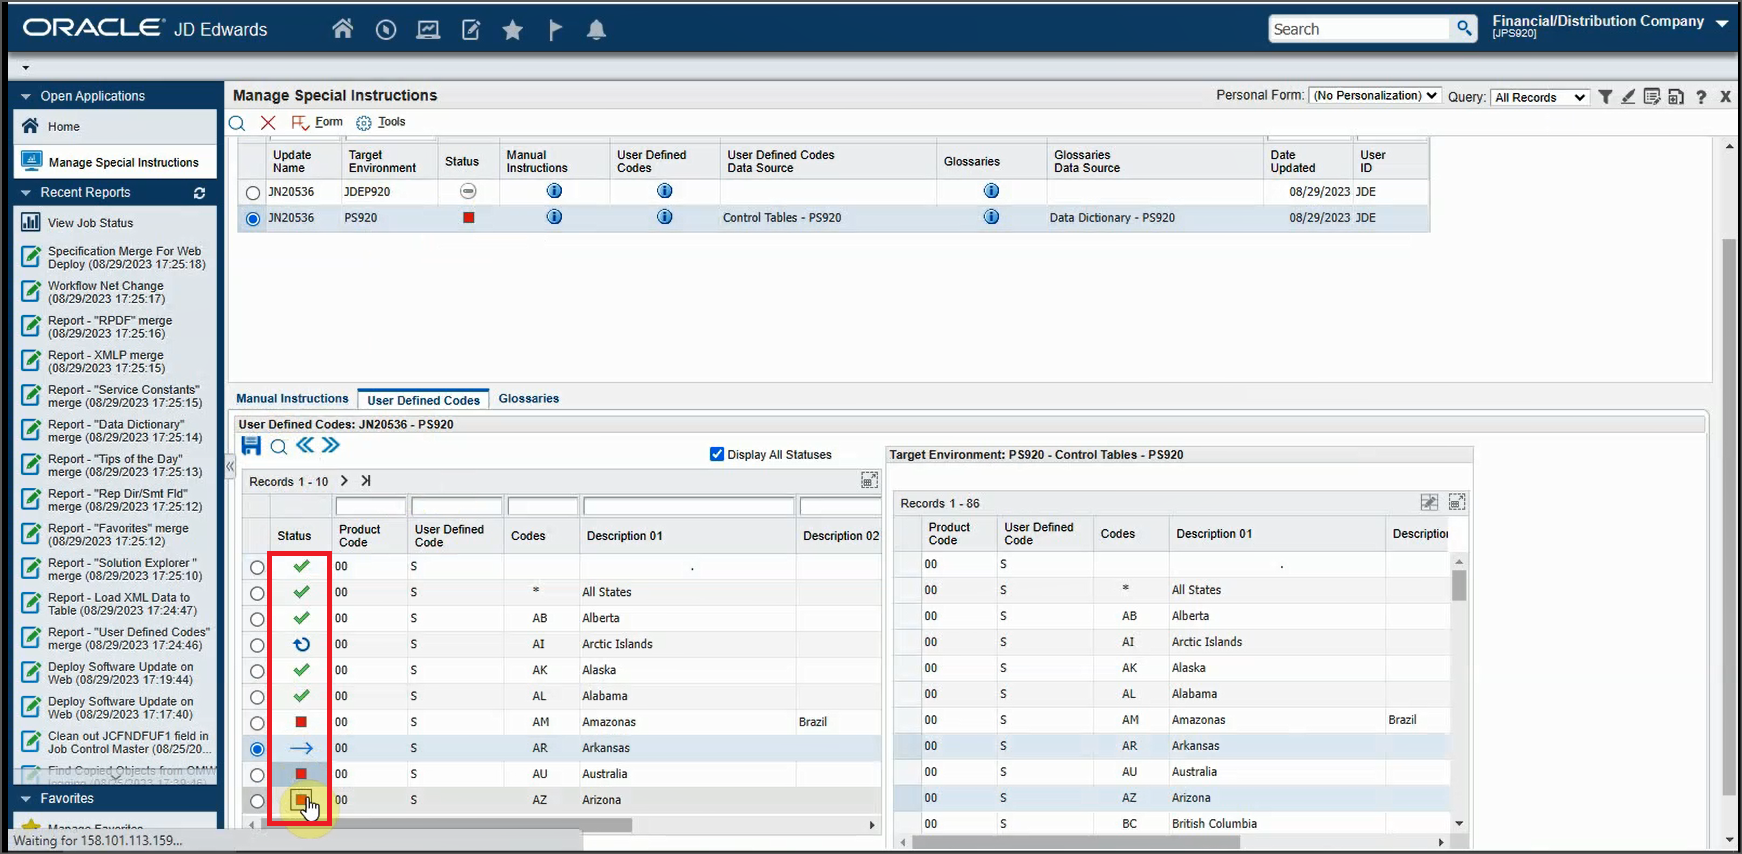Select the Australia row radio button
Image resolution: width=1742 pixels, height=854 pixels.
(x=257, y=775)
